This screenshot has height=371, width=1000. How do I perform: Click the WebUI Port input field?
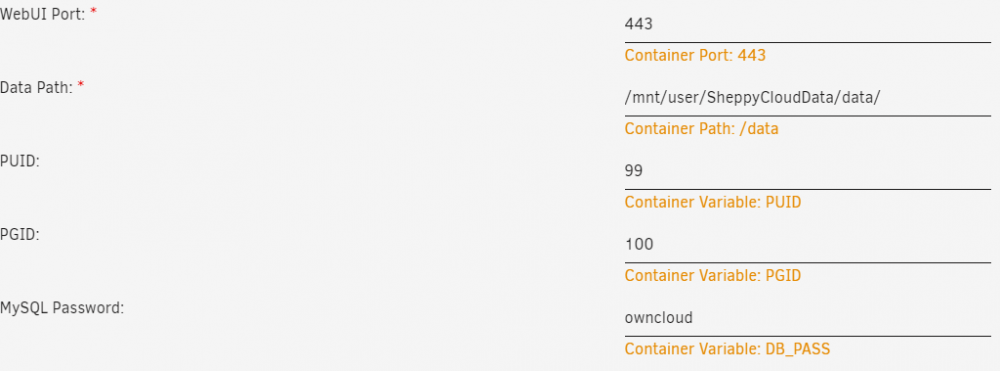coord(807,24)
